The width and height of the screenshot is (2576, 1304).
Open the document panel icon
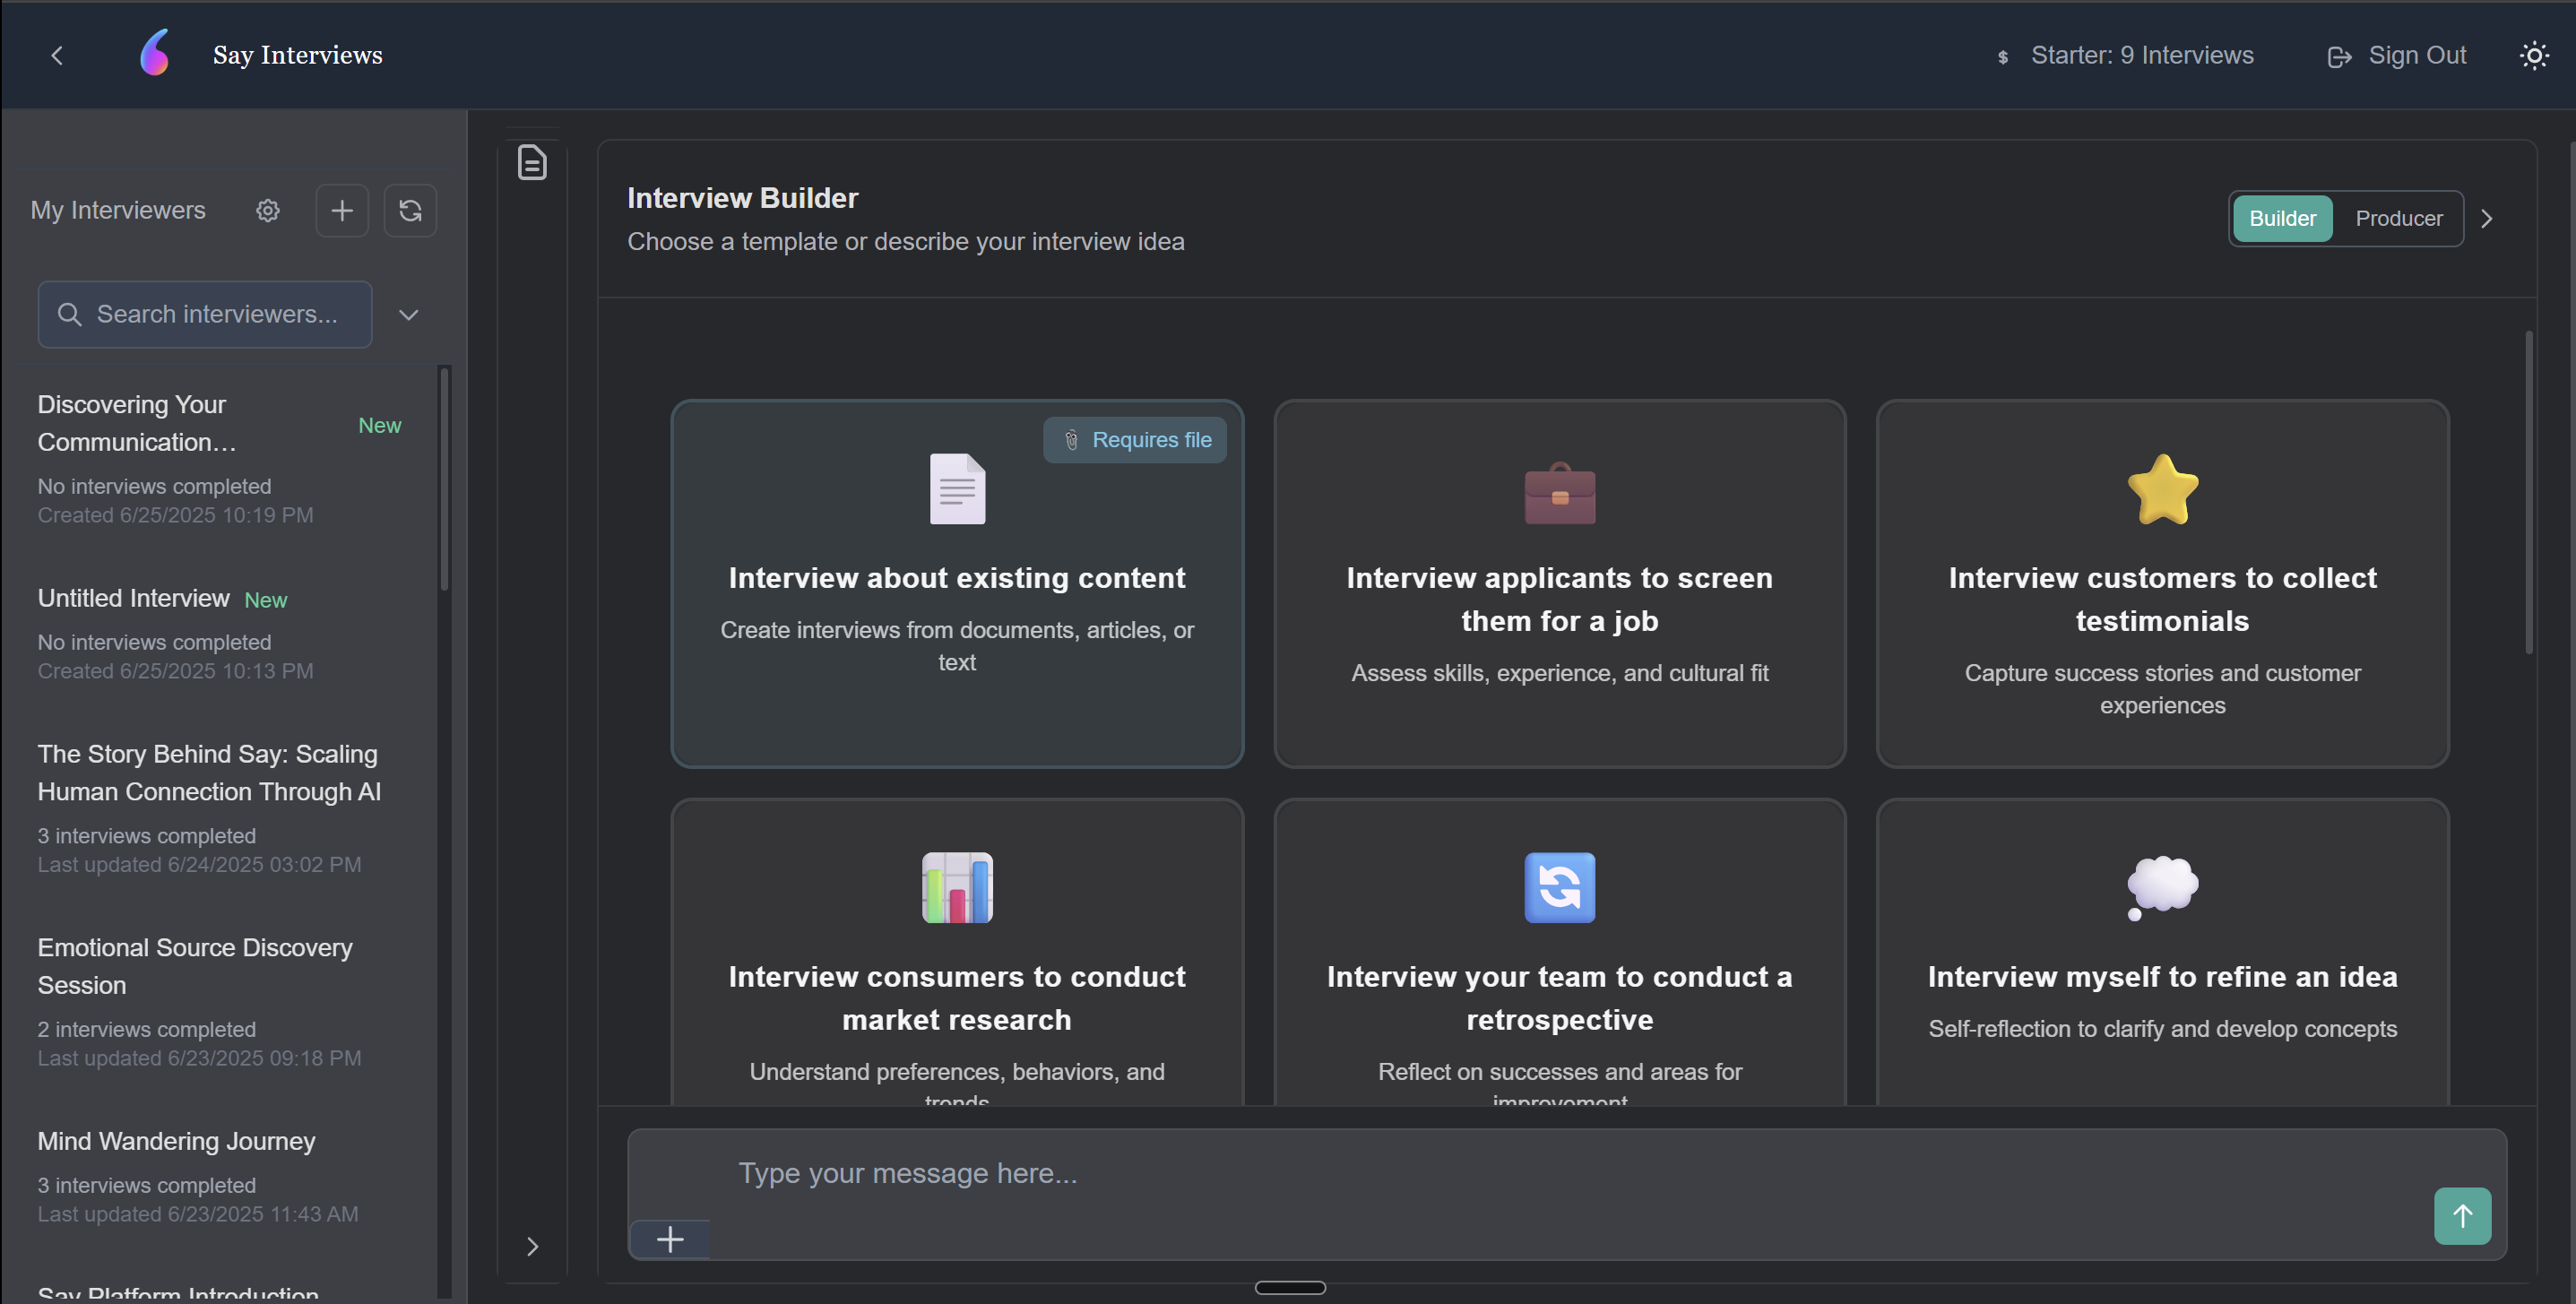532,162
